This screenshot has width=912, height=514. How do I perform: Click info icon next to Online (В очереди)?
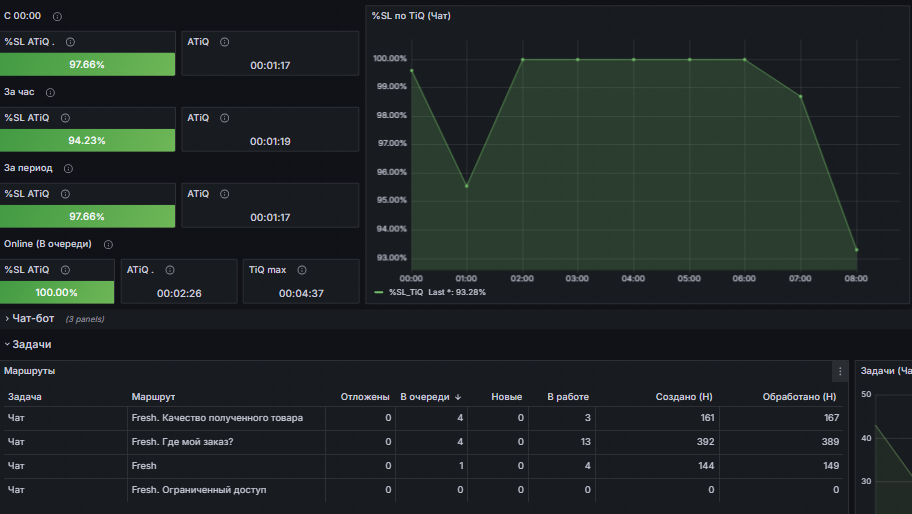tap(108, 244)
